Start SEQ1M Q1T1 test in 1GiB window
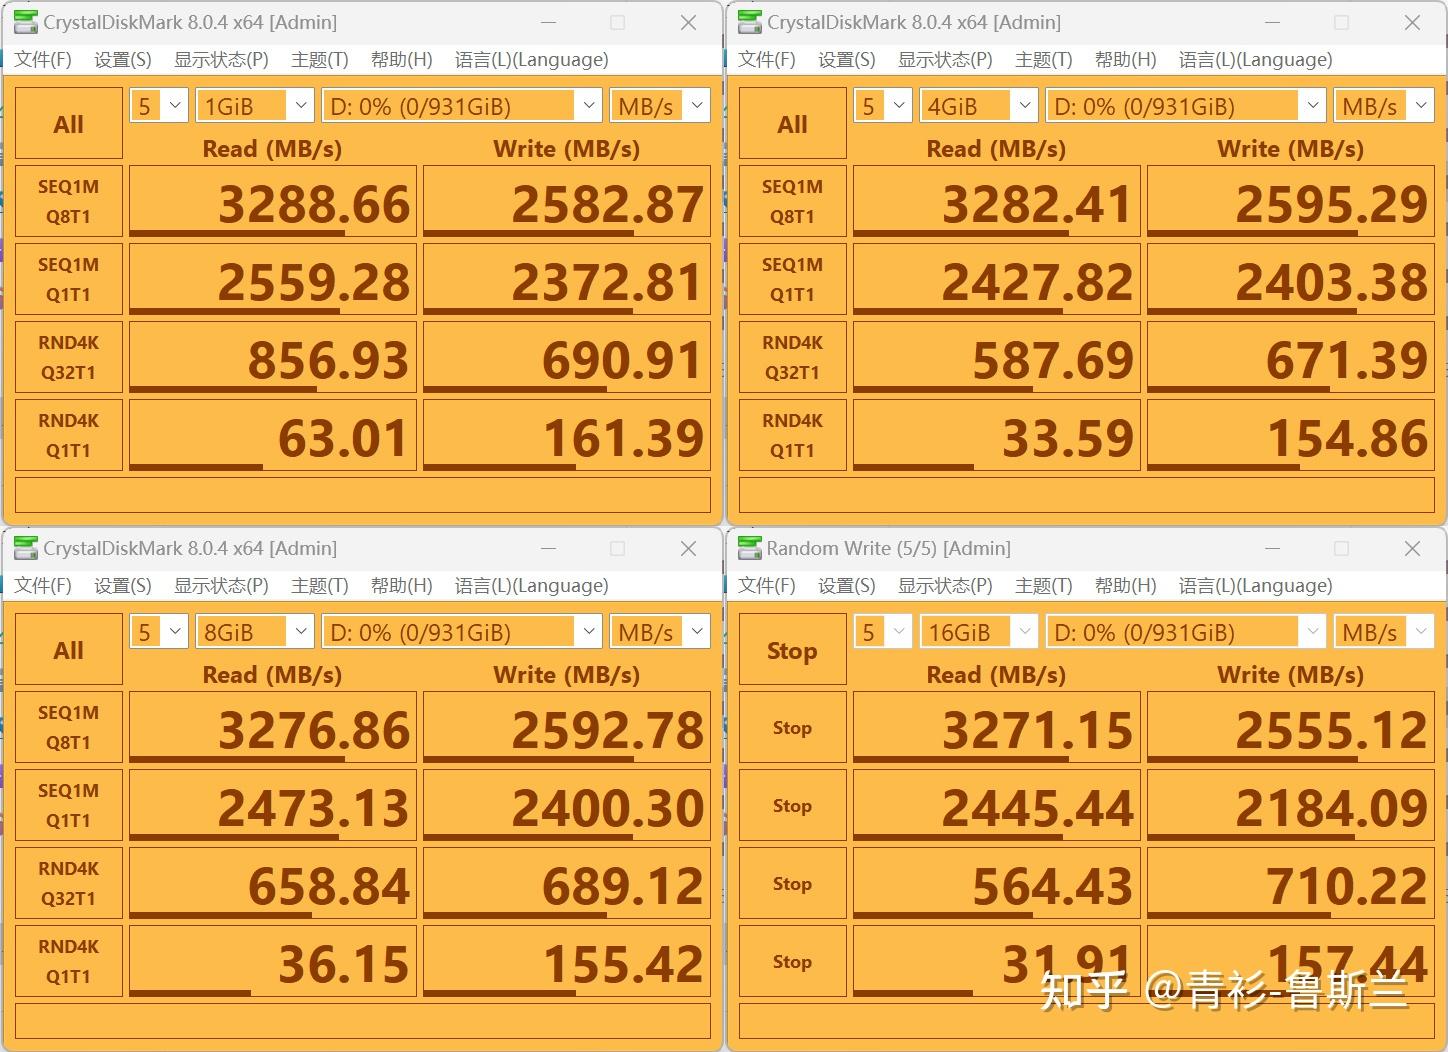The image size is (1448, 1052). (69, 280)
